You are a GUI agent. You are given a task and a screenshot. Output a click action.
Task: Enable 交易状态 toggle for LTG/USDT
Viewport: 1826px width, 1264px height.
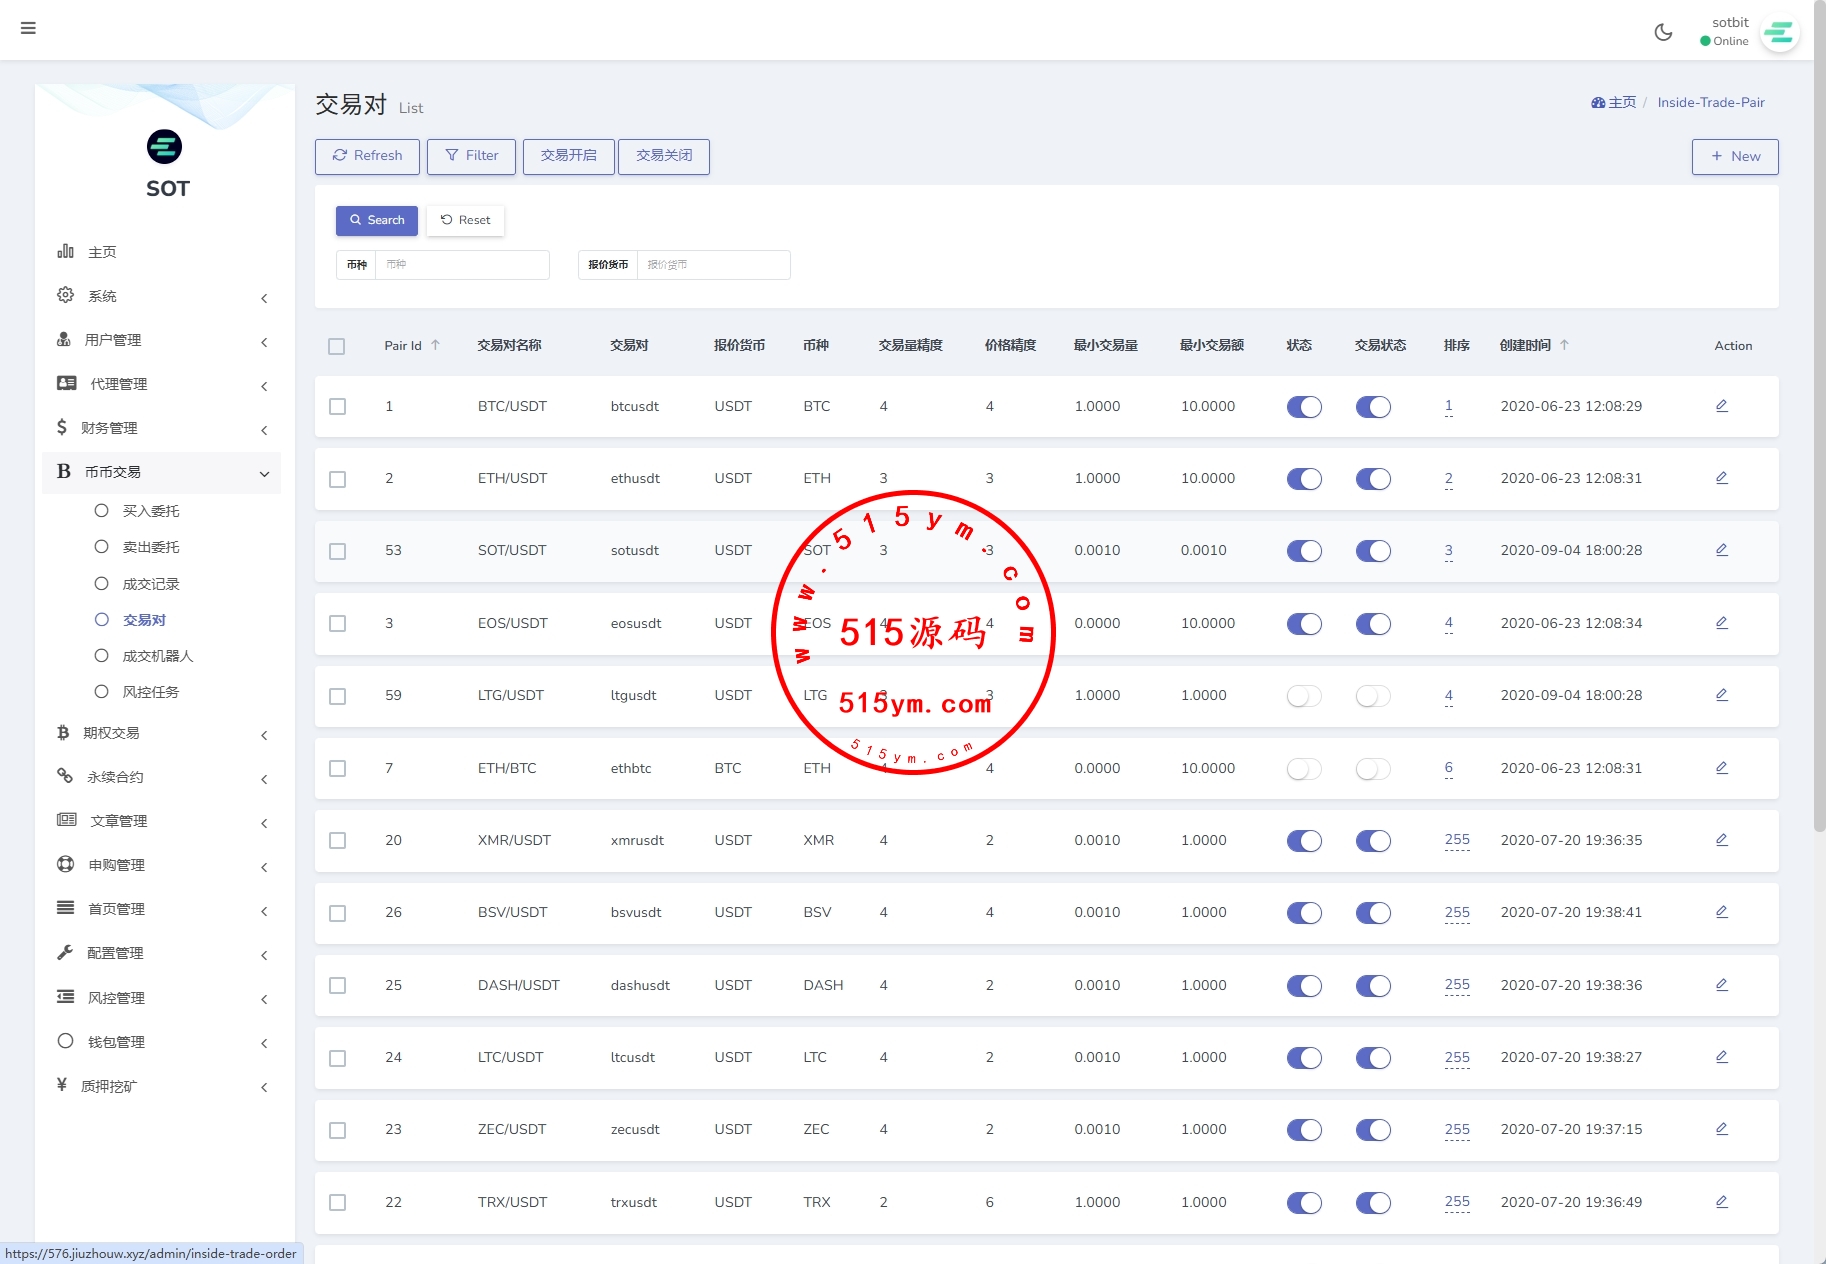pyautogui.click(x=1372, y=696)
